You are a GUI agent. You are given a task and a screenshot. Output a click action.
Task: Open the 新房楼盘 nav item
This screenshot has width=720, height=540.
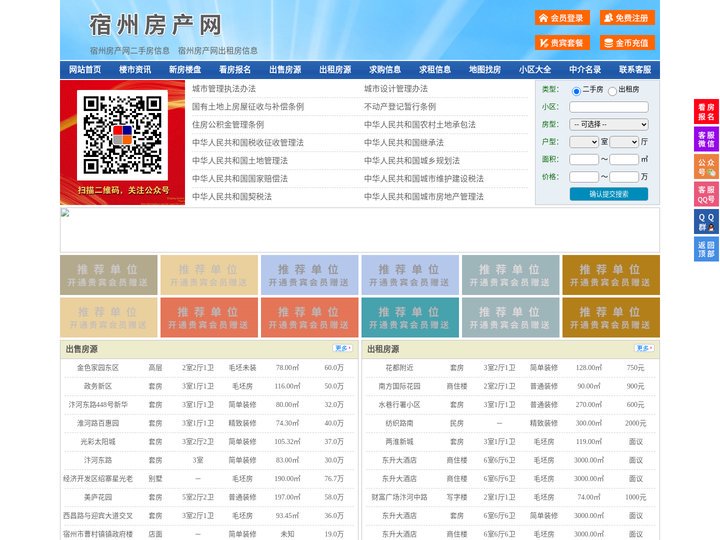pyautogui.click(x=185, y=70)
